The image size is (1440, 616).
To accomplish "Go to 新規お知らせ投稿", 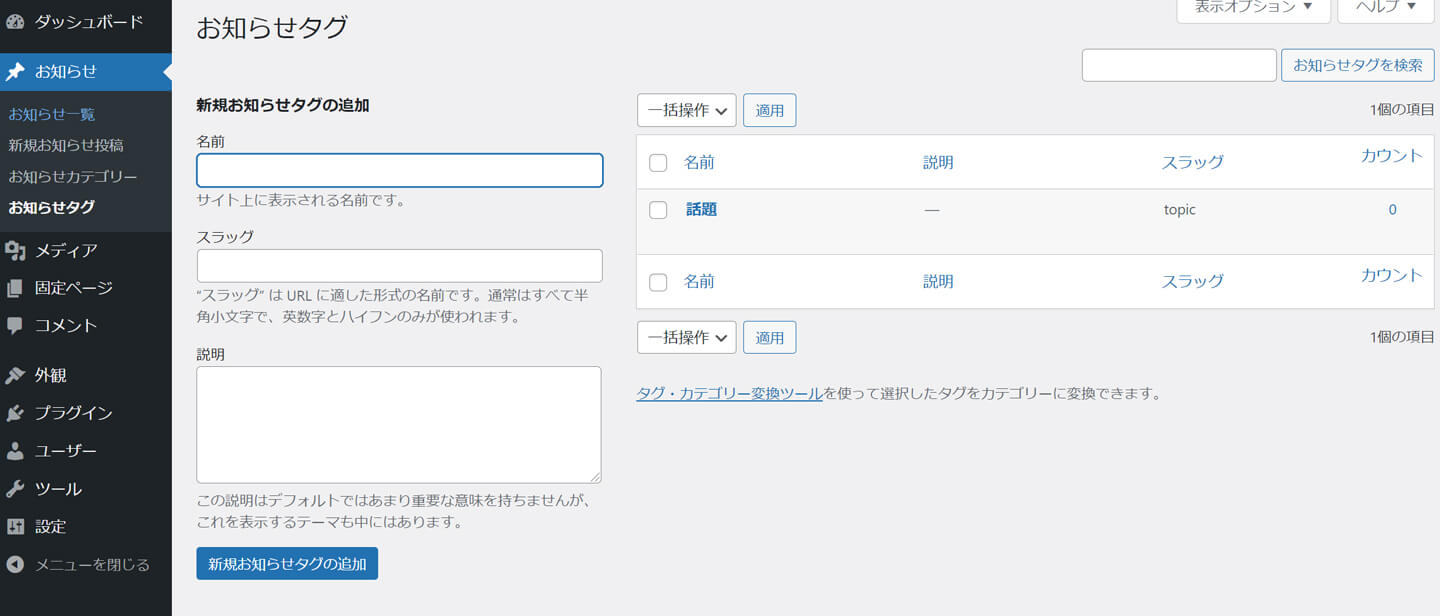I will tap(66, 145).
